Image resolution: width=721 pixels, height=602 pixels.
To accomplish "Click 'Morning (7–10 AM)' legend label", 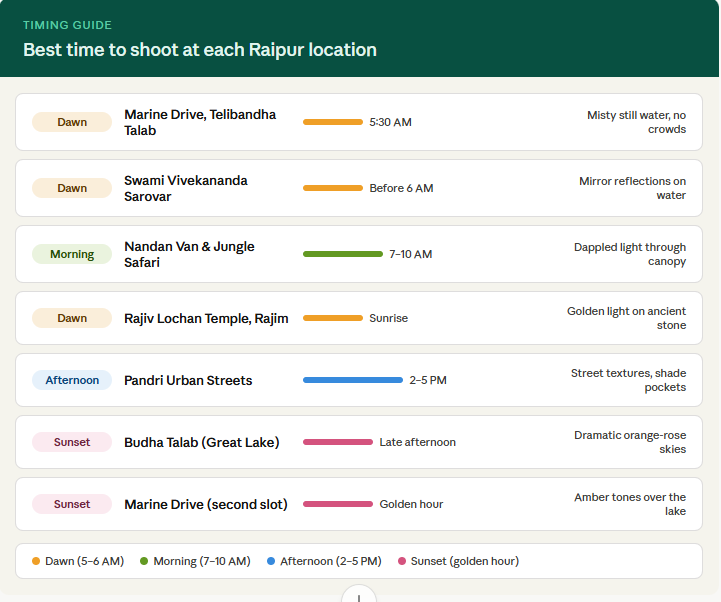I will (202, 561).
